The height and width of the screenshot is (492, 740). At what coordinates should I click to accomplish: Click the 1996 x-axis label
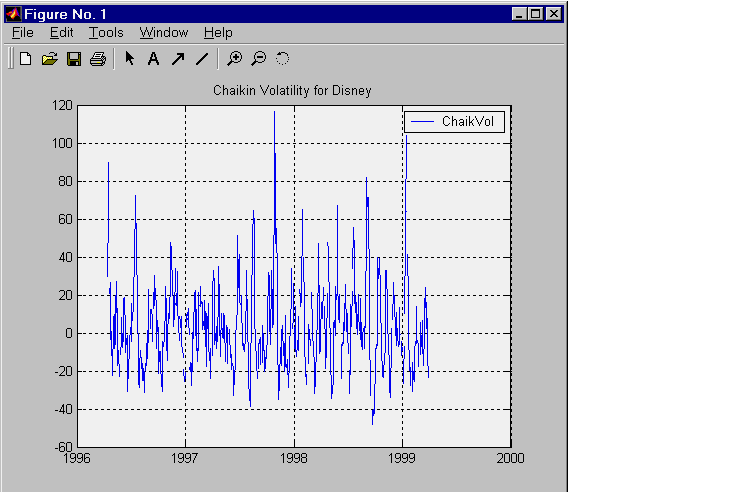pos(76,458)
